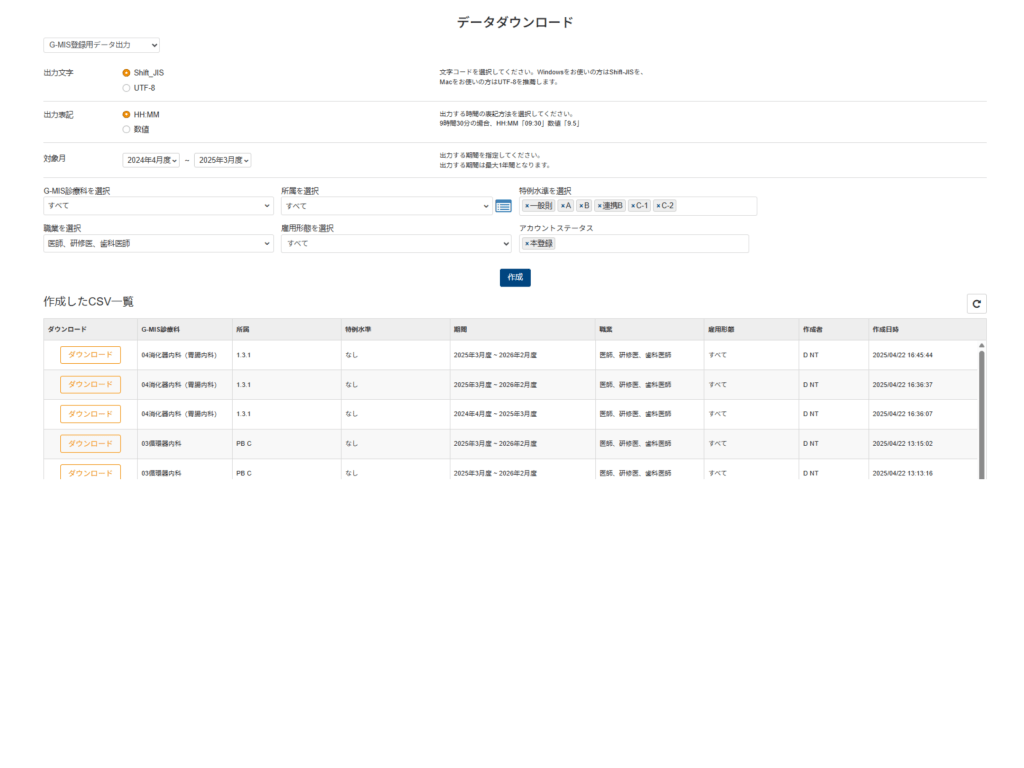Image resolution: width=1024 pixels, height=768 pixels.
Task: Click the CSV list vertical scrollbar
Action: (981, 410)
